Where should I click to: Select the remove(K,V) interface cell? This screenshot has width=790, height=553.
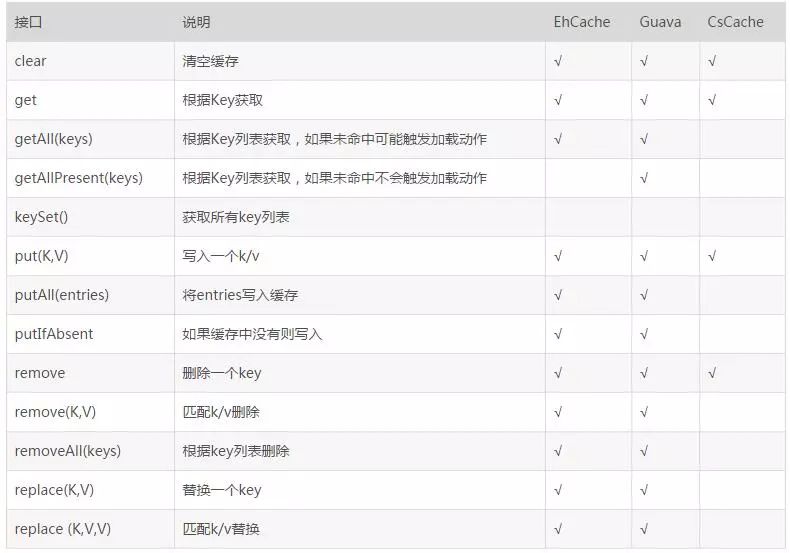(x=91, y=412)
